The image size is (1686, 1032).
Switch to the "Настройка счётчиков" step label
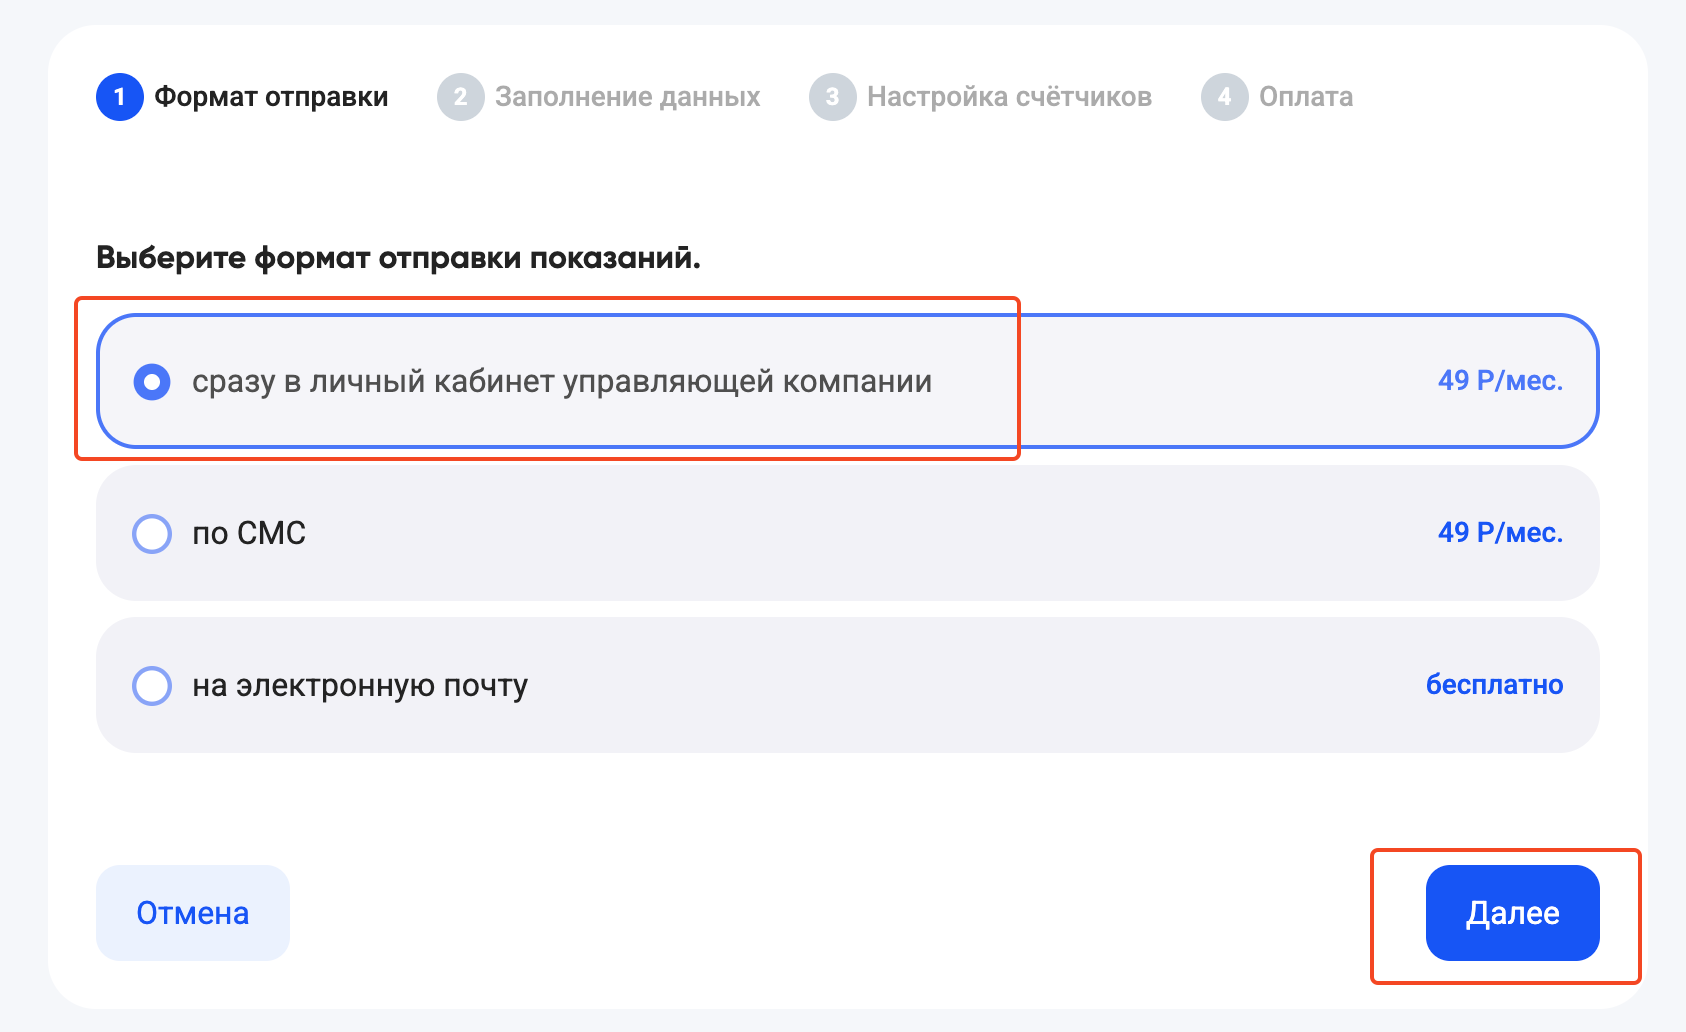click(1009, 97)
